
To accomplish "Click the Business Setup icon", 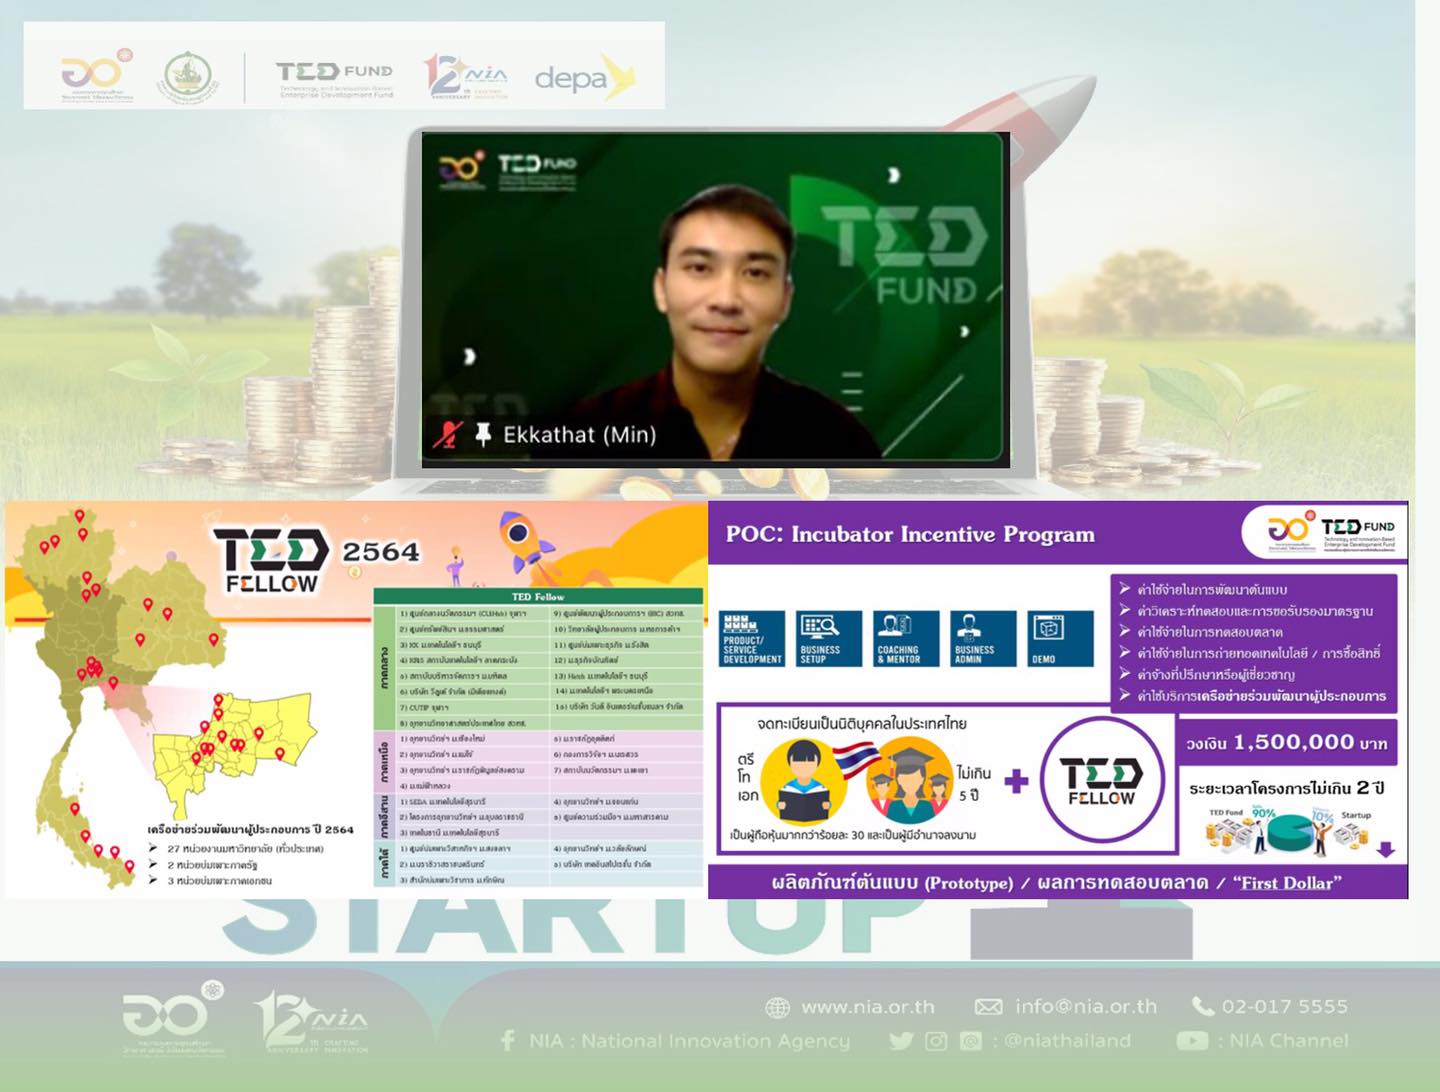I will pyautogui.click(x=829, y=638).
